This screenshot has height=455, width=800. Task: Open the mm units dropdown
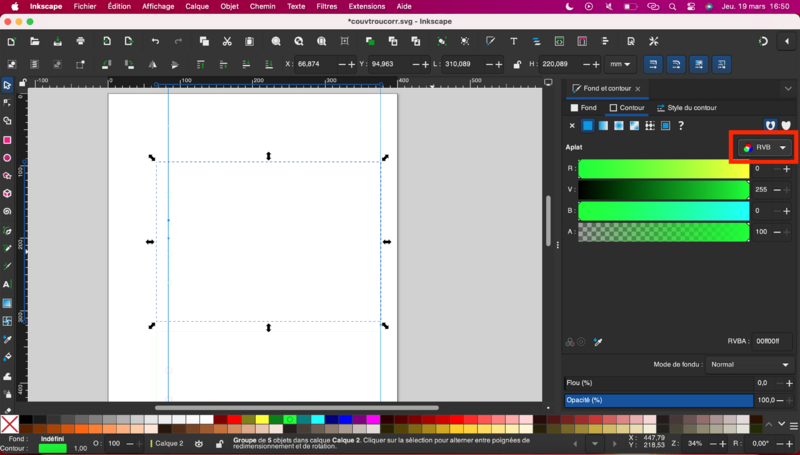[621, 64]
